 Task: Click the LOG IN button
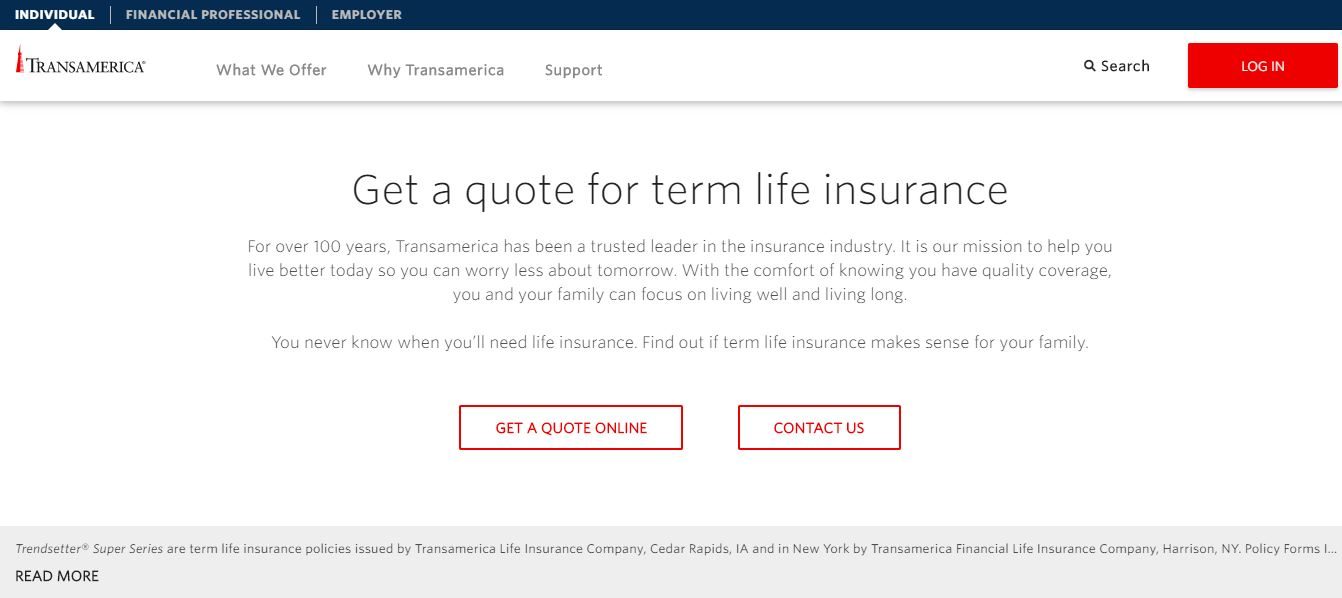pos(1262,66)
